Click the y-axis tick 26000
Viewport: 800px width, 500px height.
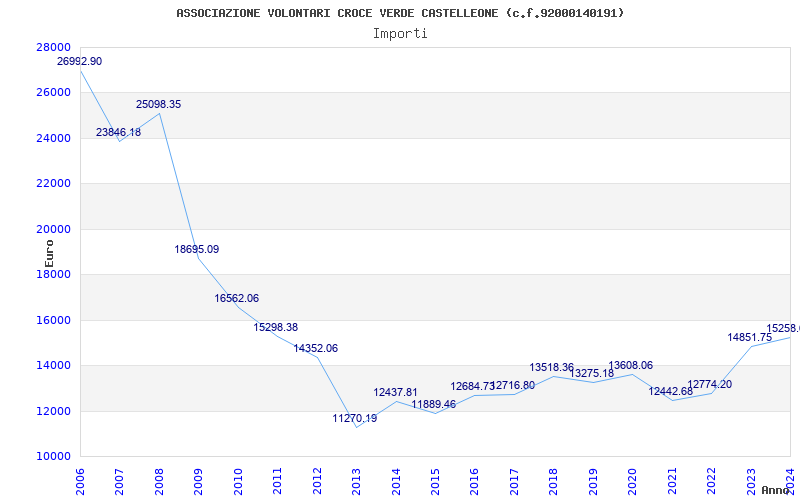point(54,93)
